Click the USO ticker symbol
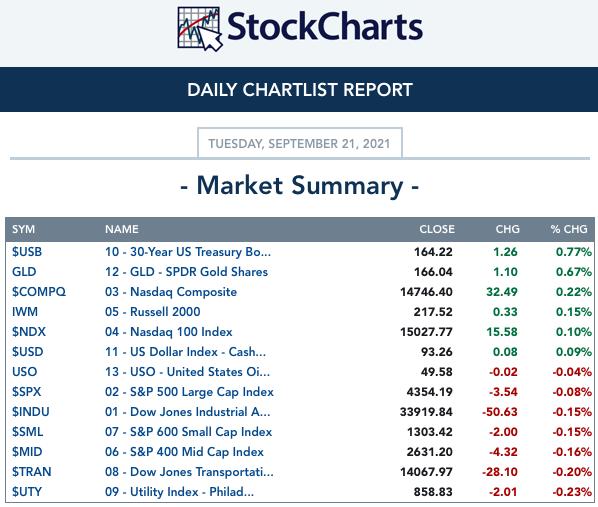The height and width of the screenshot is (507, 598). 24,372
